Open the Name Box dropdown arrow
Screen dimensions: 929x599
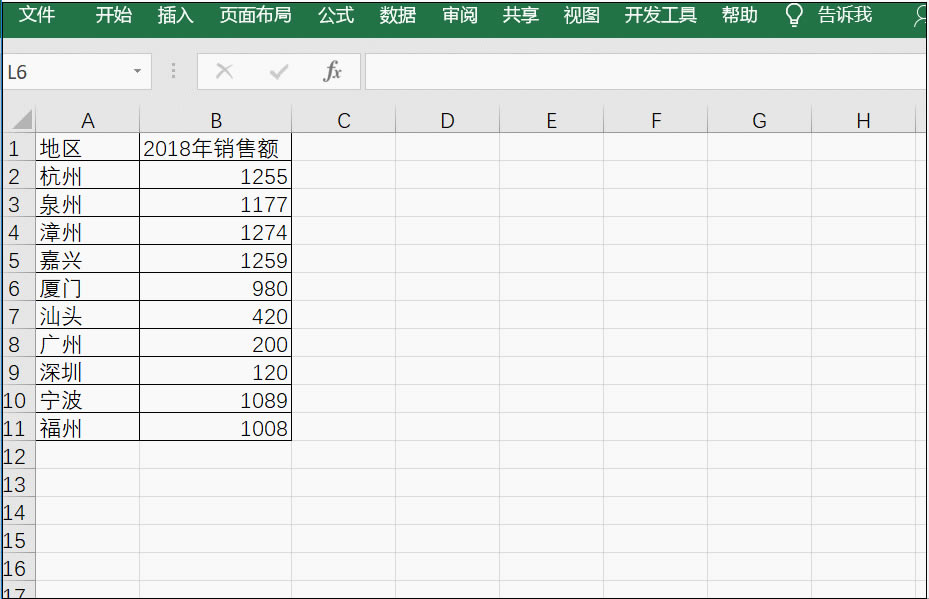pos(138,71)
